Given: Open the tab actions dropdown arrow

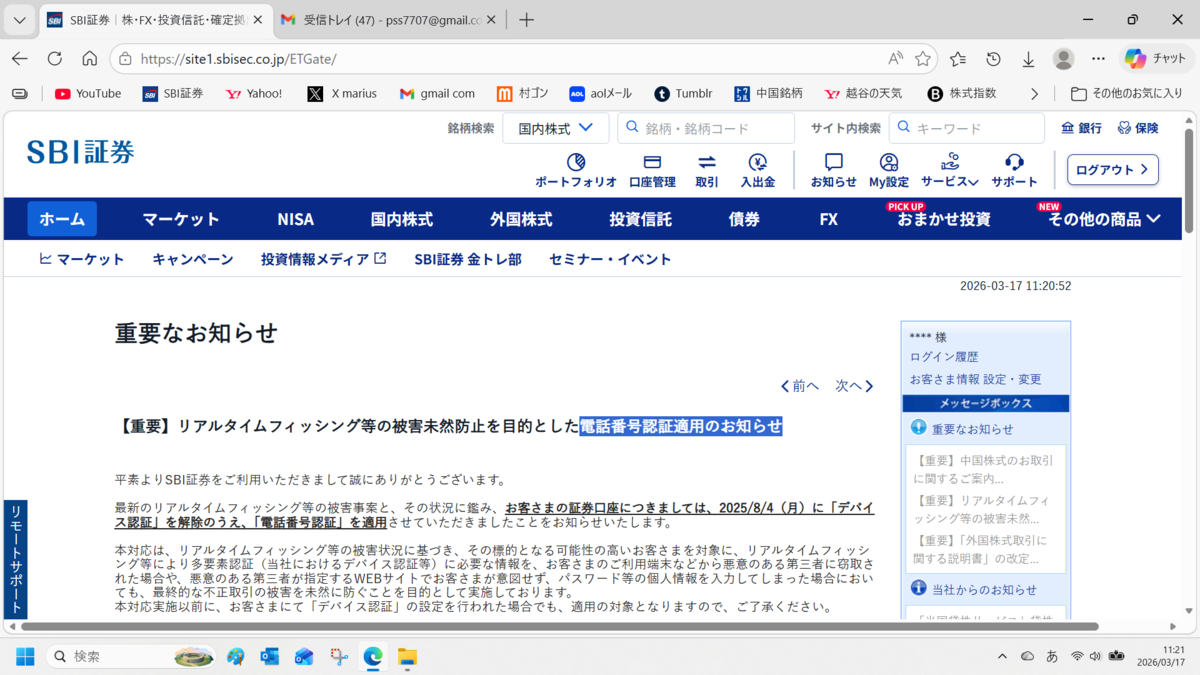Looking at the screenshot, I should click(x=20, y=20).
